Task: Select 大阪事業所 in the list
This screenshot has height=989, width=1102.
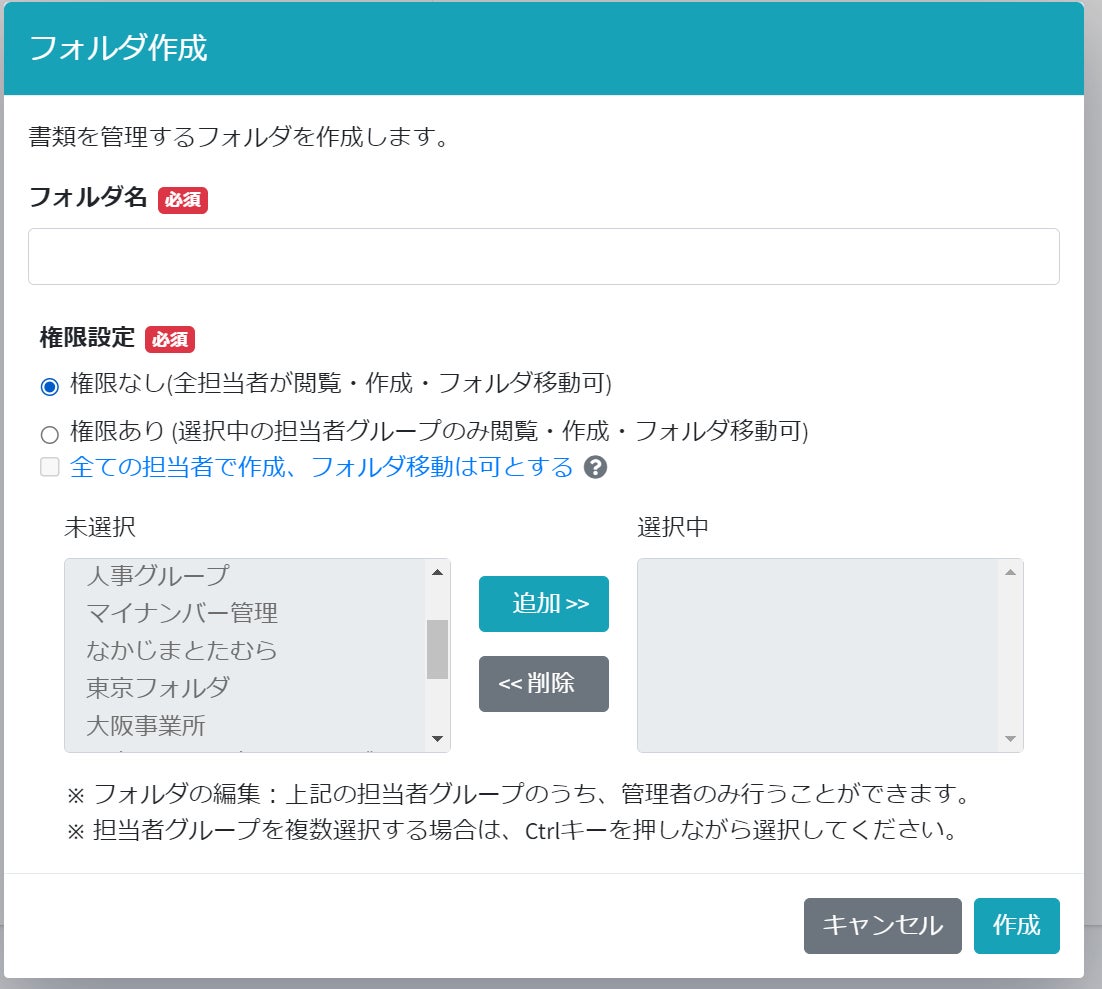Action: tap(146, 724)
